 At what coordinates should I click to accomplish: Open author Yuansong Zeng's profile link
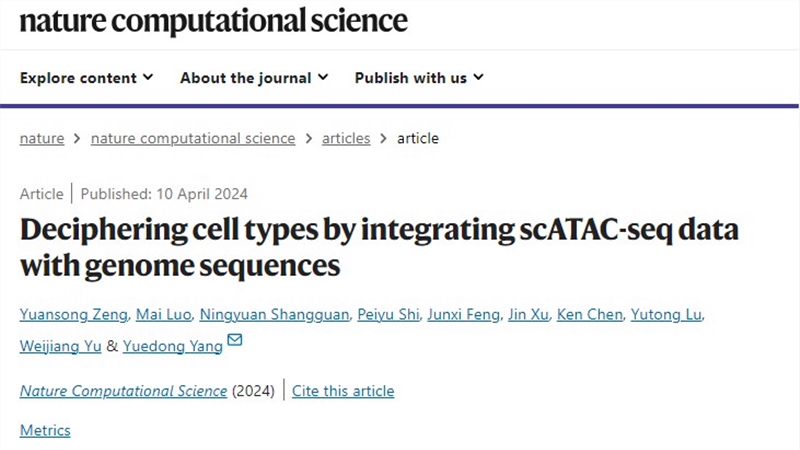(73, 315)
